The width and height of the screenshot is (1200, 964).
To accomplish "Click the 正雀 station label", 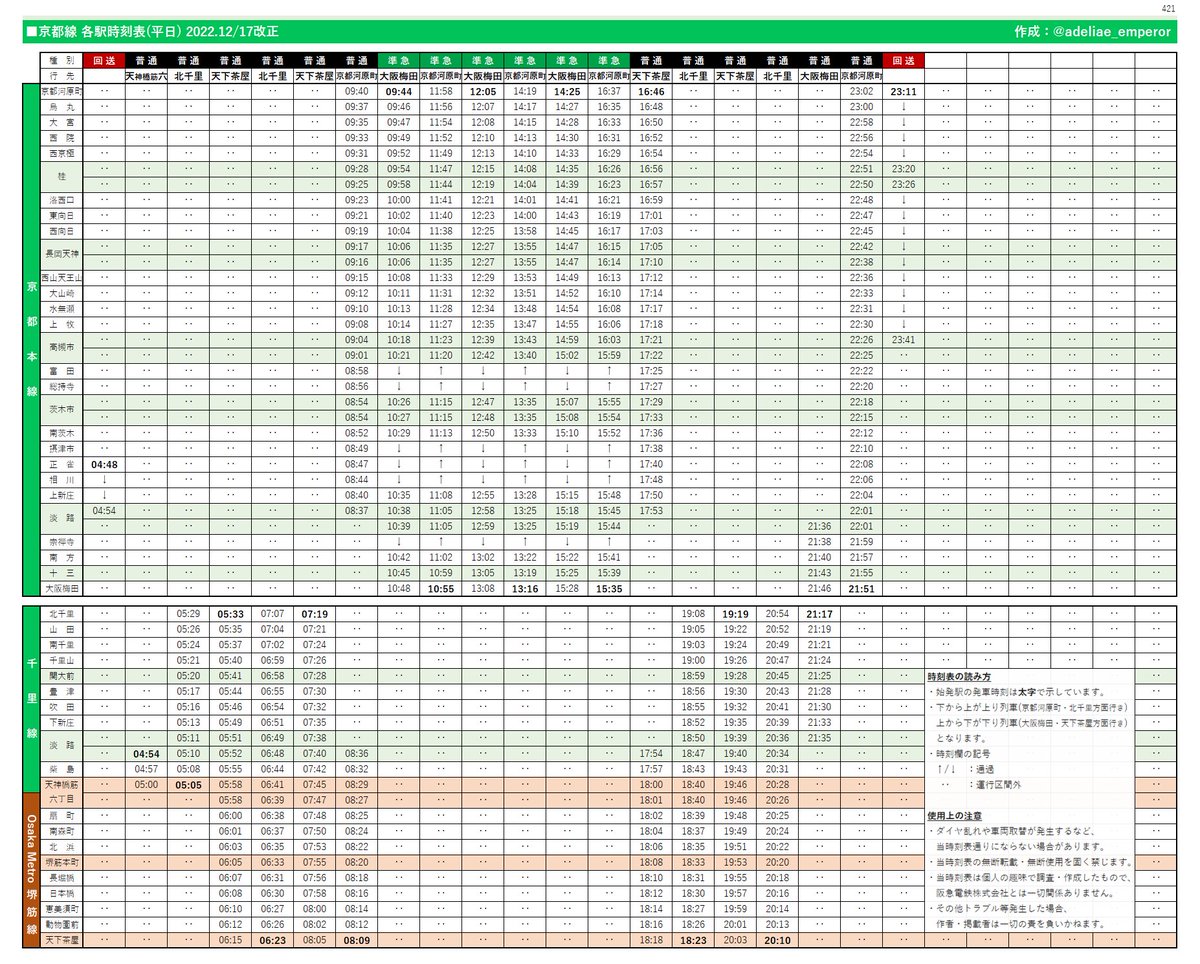I will pyautogui.click(x=61, y=464).
